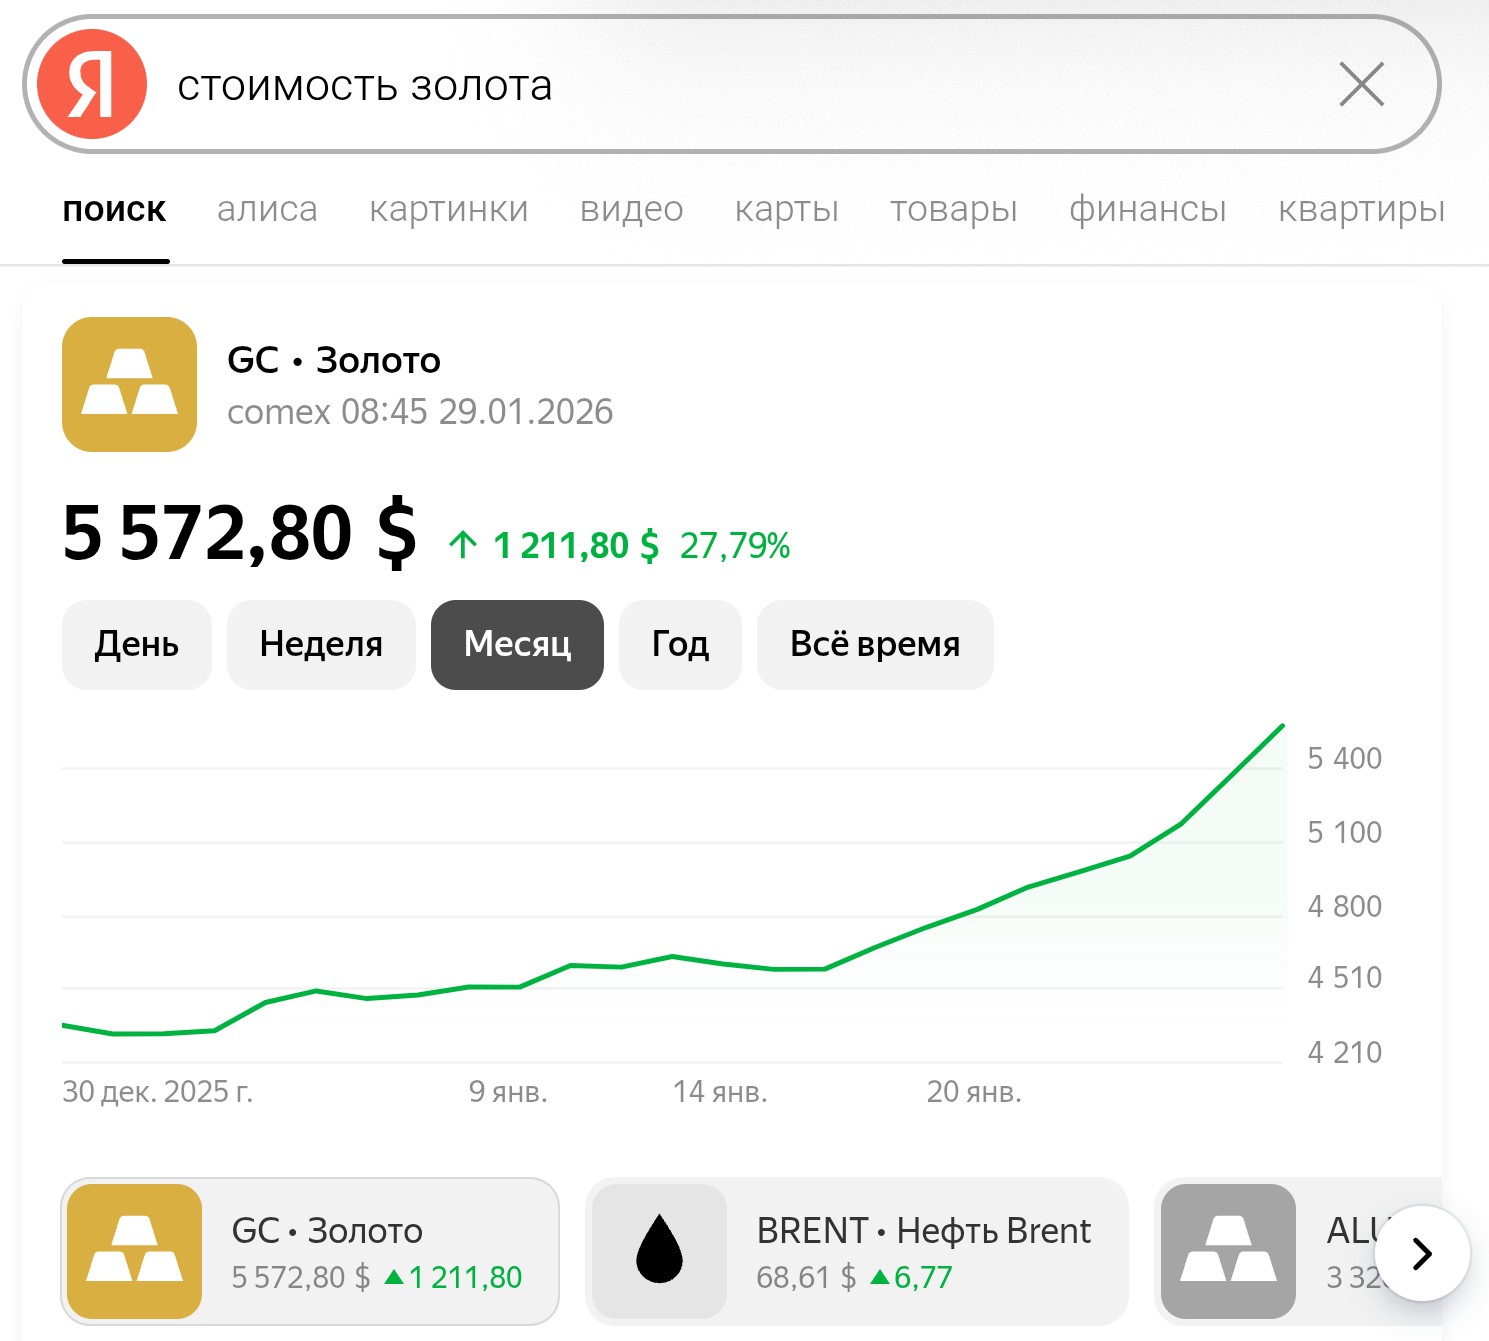Select the День period toggle
The image size is (1489, 1341).
(x=137, y=645)
